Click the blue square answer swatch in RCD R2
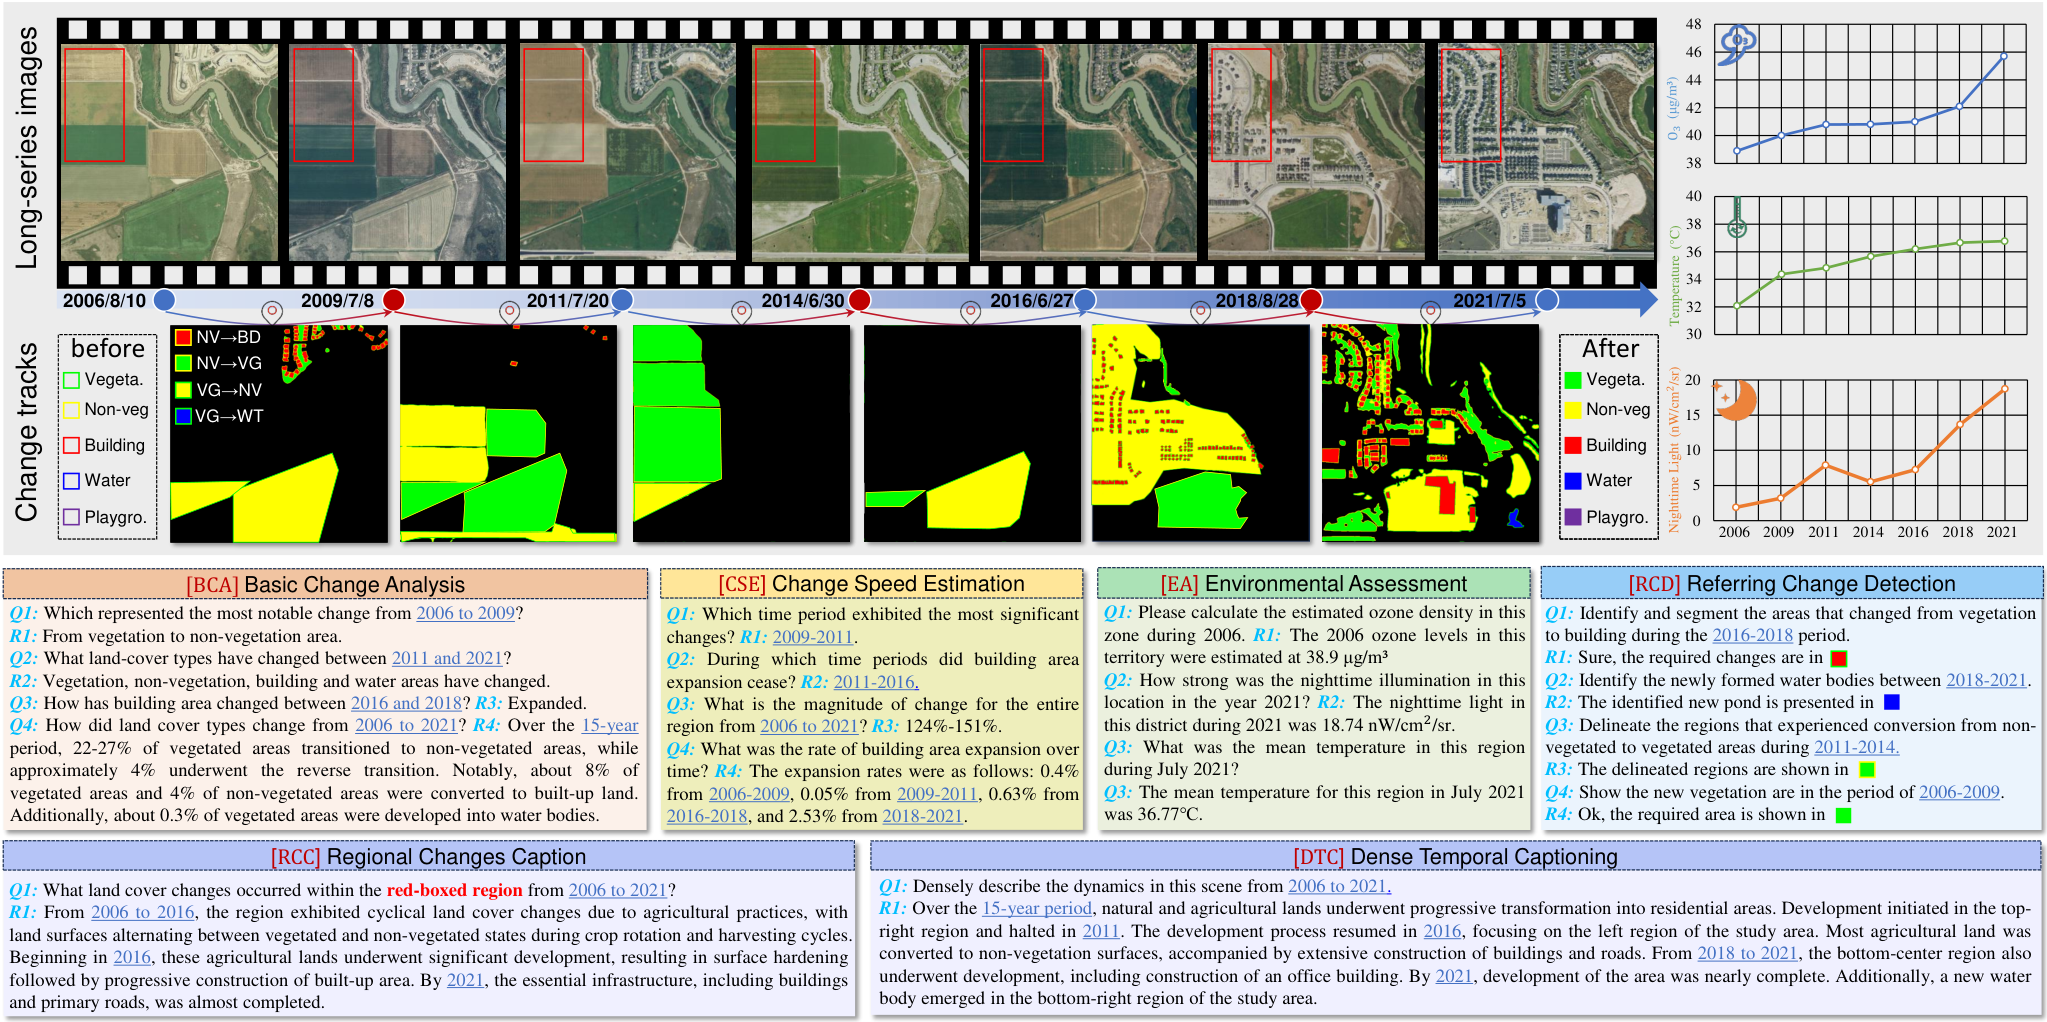2047x1022 pixels. tap(1891, 703)
